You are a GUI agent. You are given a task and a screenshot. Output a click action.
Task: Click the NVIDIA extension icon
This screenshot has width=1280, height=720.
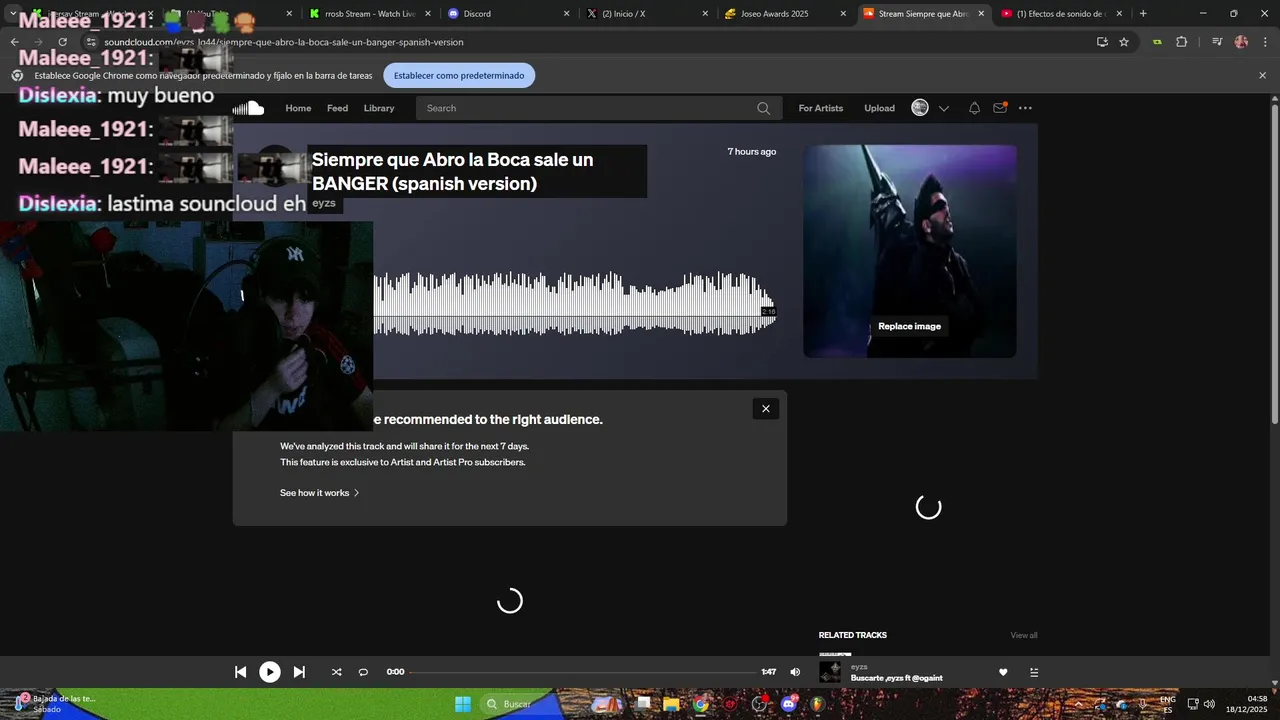(x=1157, y=42)
